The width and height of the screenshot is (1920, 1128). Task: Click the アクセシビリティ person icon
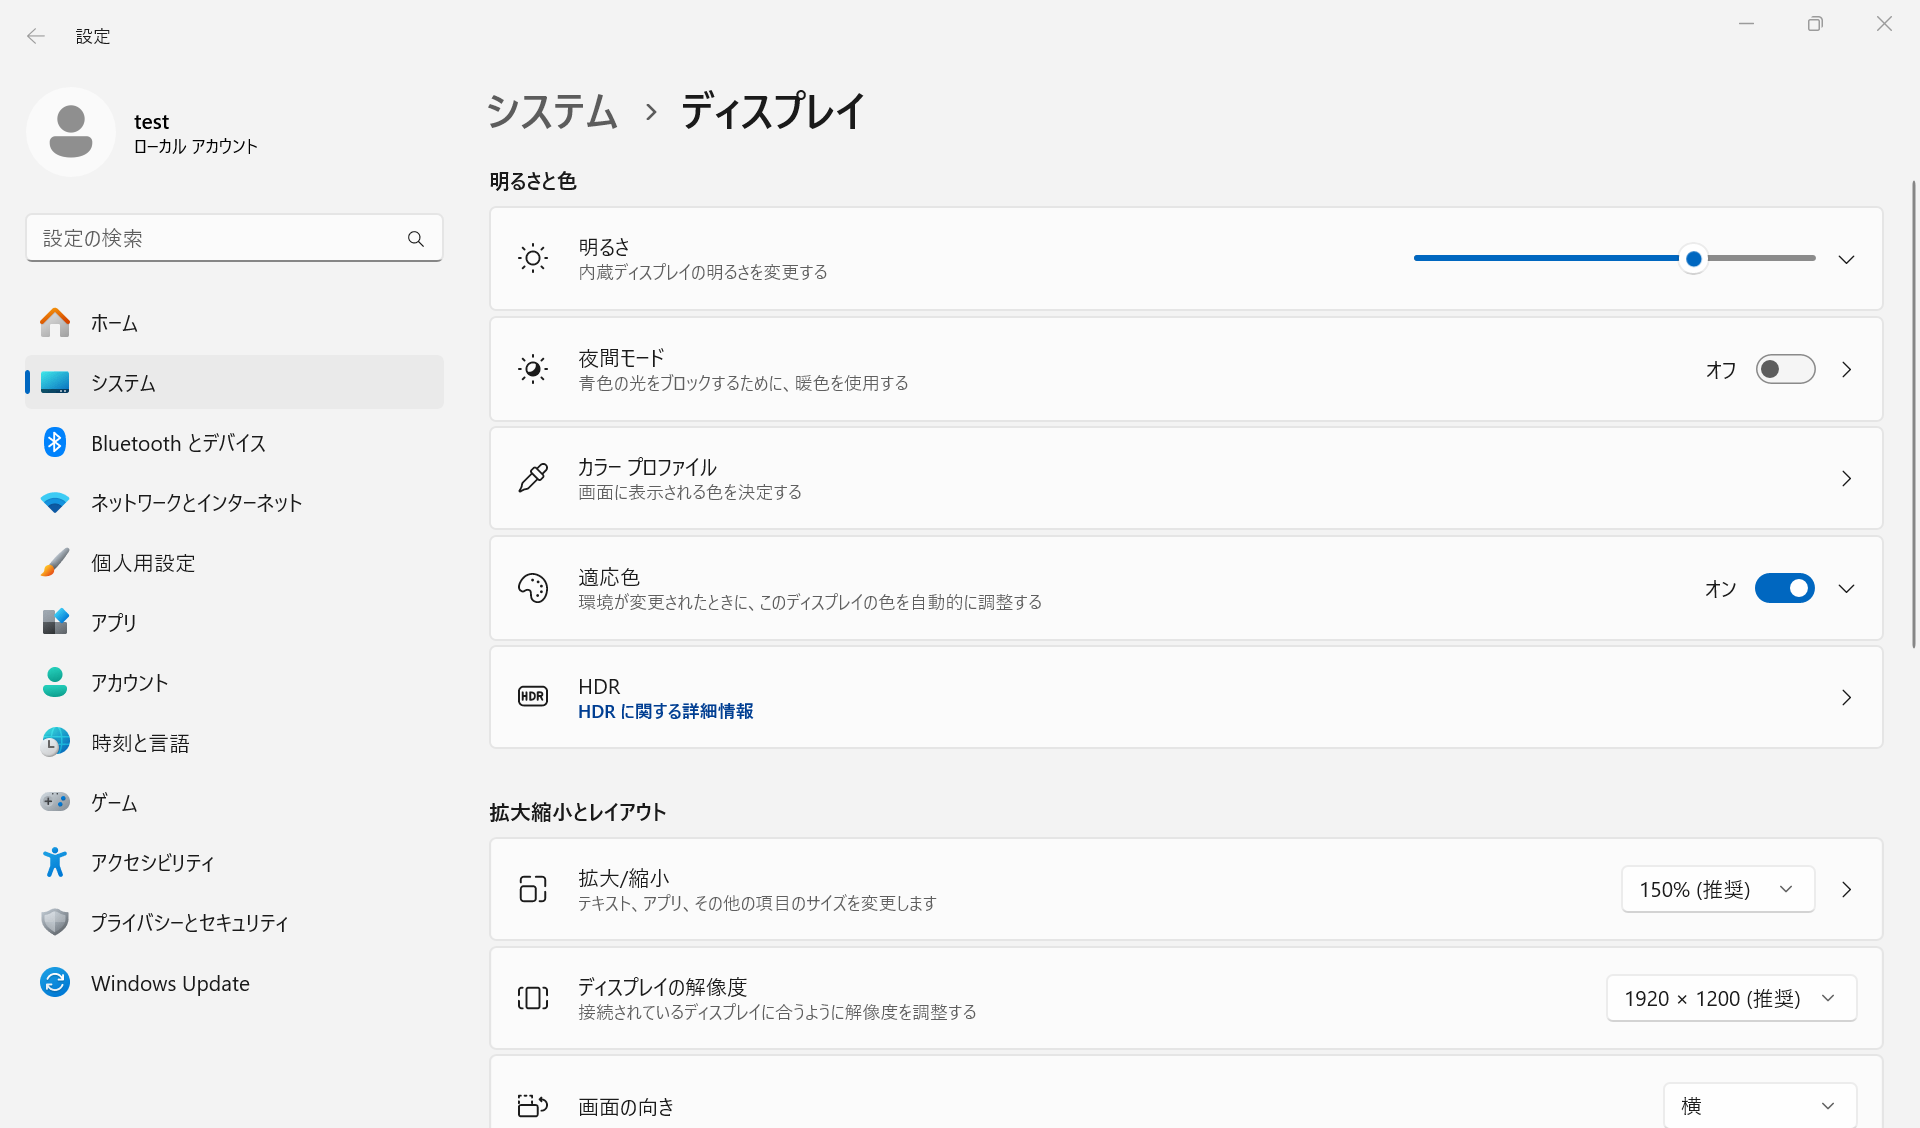tap(55, 862)
